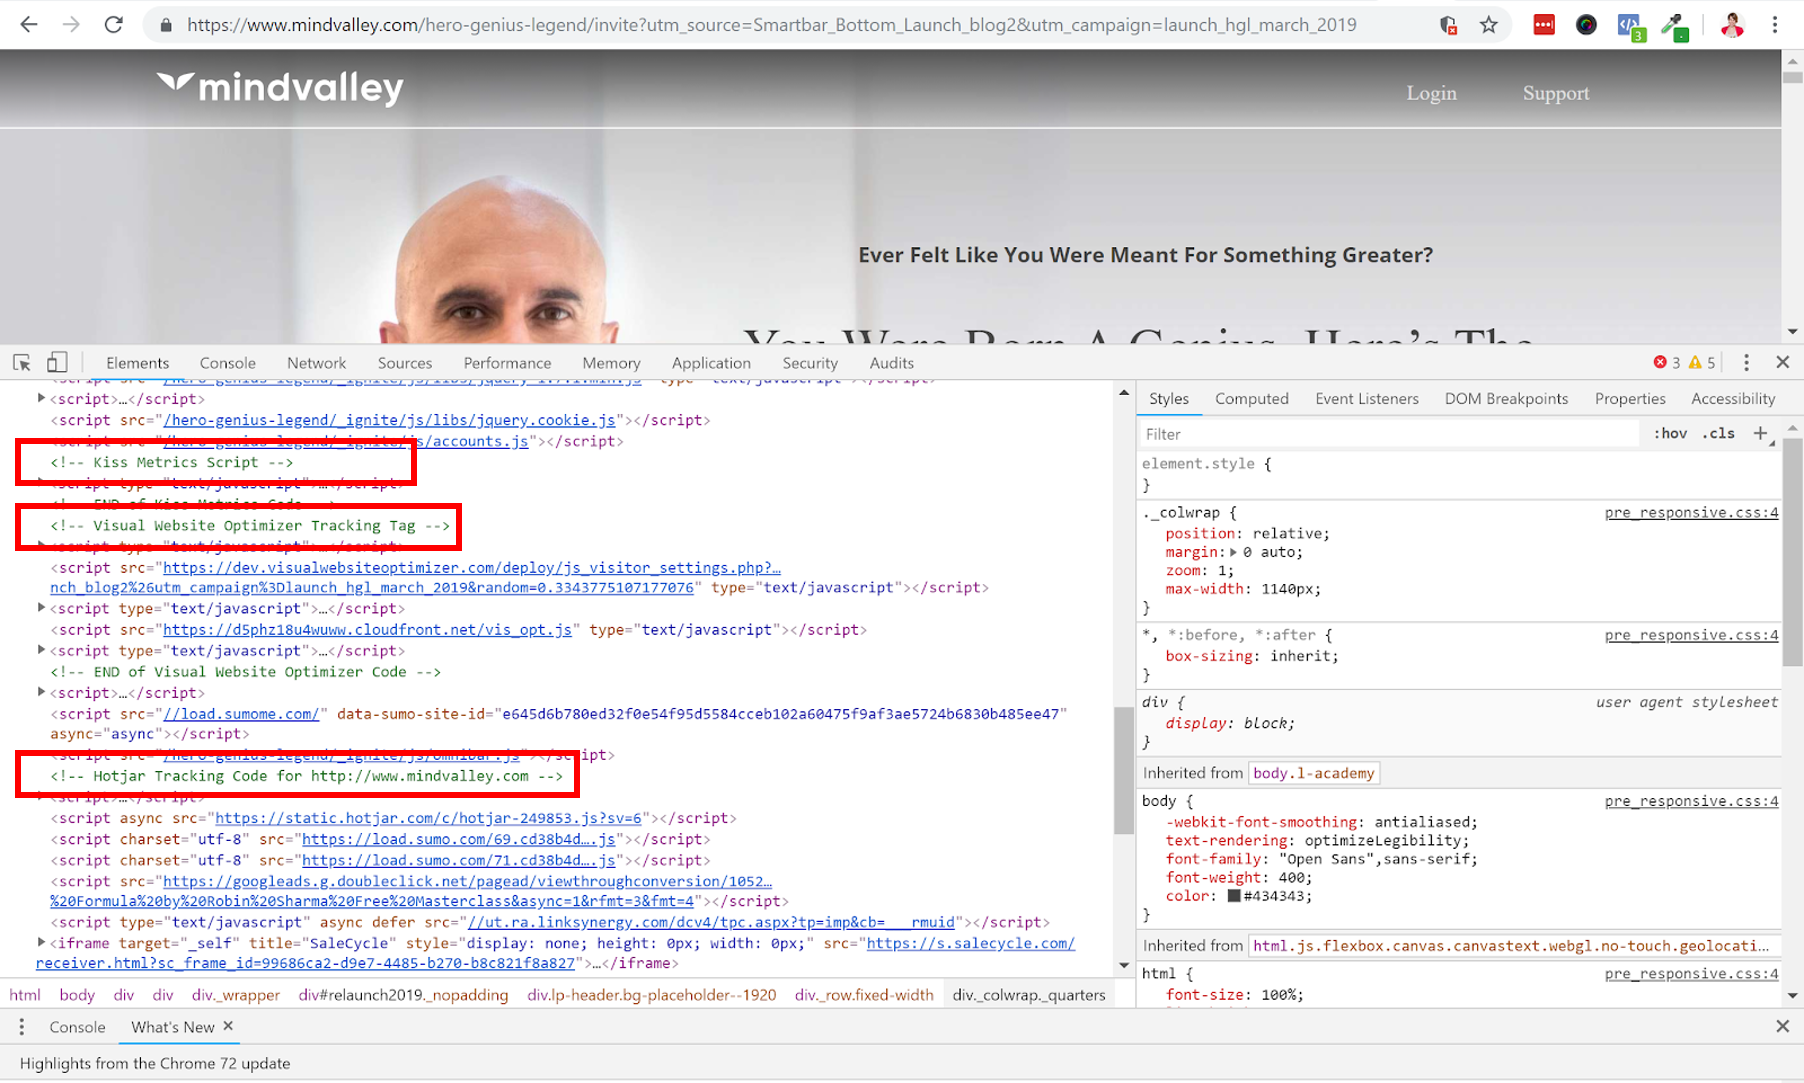Image resolution: width=1804 pixels, height=1083 pixels.
Task: Bookmark this page with the star icon
Action: point(1489,25)
